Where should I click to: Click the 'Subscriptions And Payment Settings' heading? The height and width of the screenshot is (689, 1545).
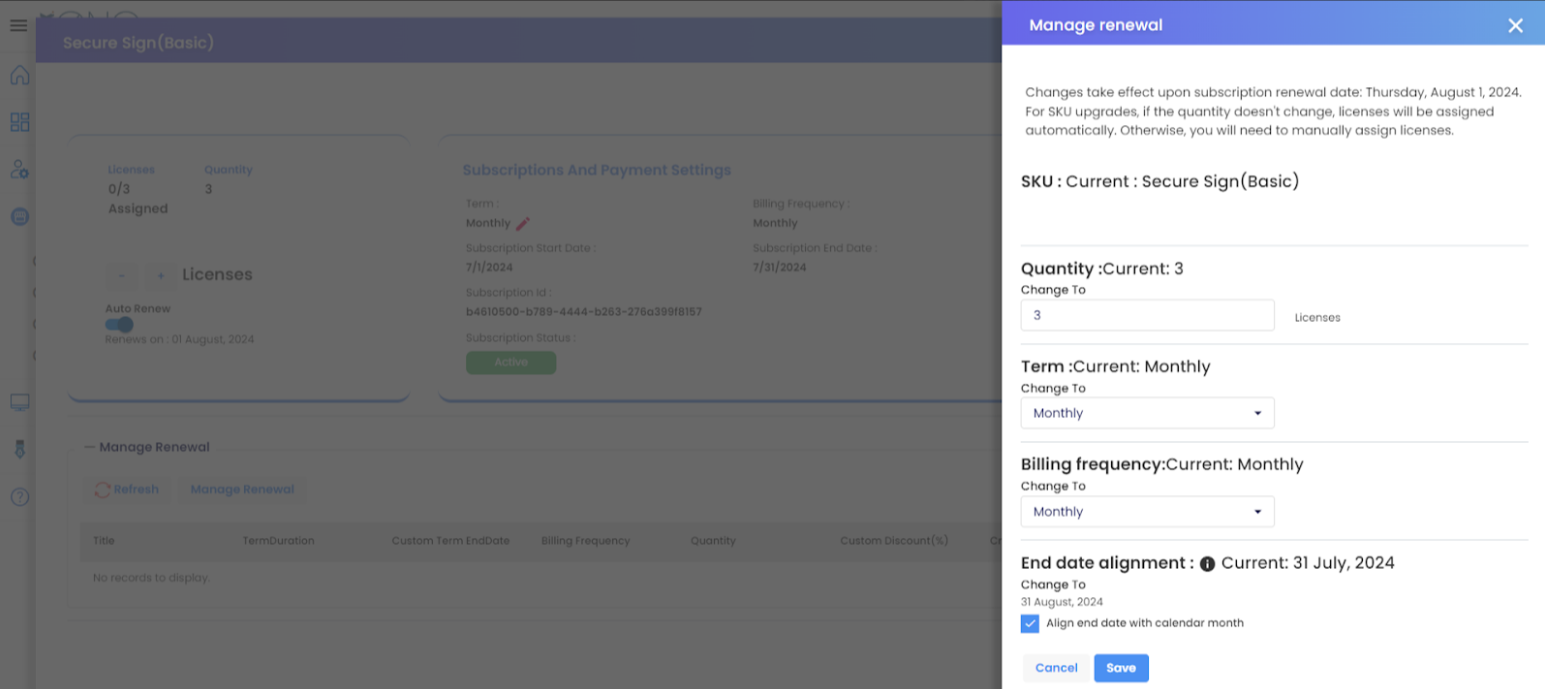coord(597,170)
